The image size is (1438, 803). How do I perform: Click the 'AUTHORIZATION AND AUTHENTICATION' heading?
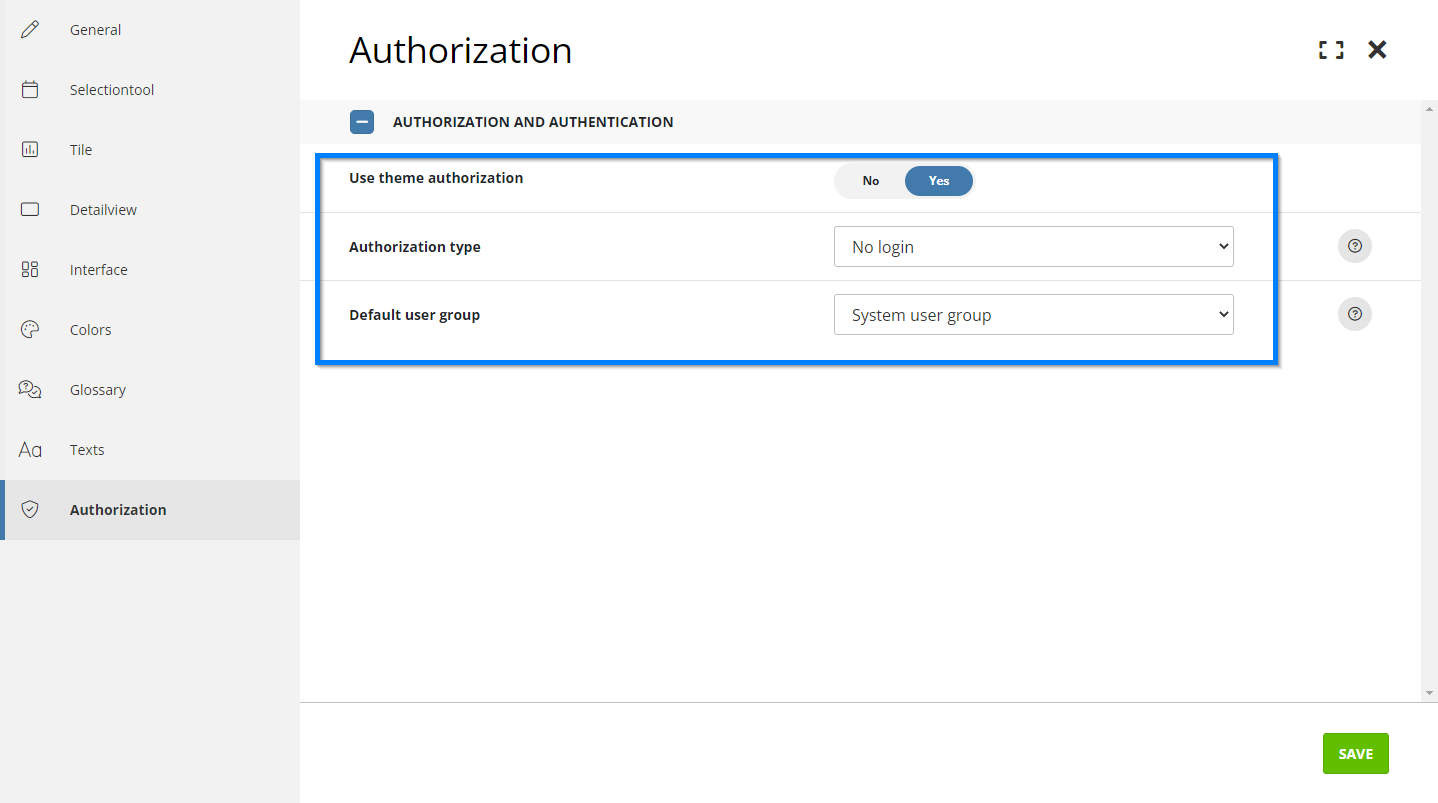pos(533,122)
